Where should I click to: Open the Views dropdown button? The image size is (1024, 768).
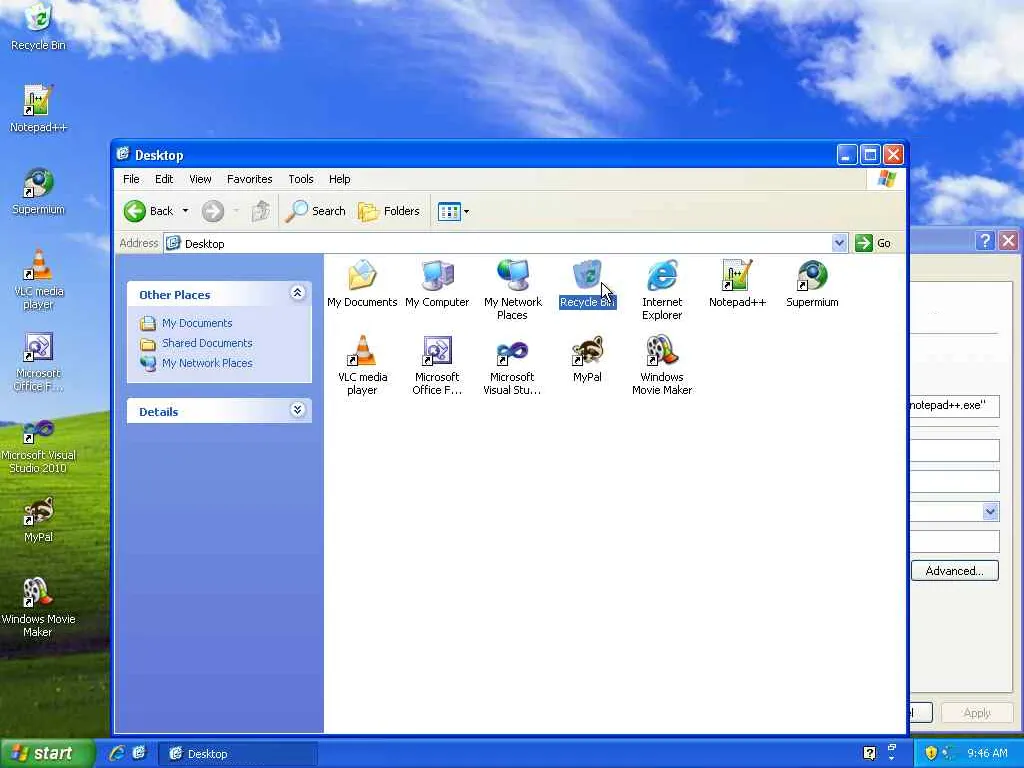click(453, 212)
